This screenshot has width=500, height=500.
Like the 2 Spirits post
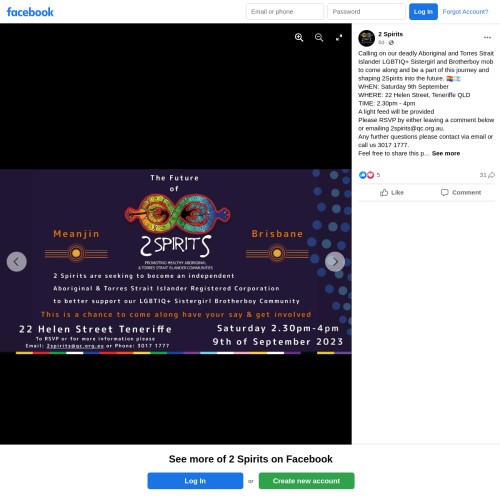coord(392,192)
